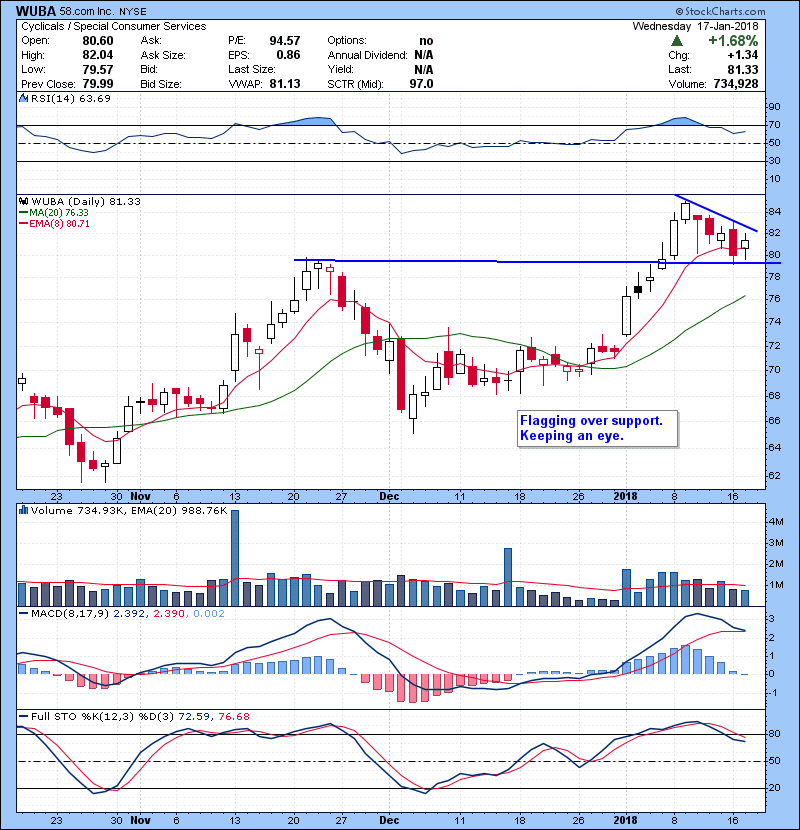
Task: Click the VWAP value 81.13
Action: [x=285, y=84]
